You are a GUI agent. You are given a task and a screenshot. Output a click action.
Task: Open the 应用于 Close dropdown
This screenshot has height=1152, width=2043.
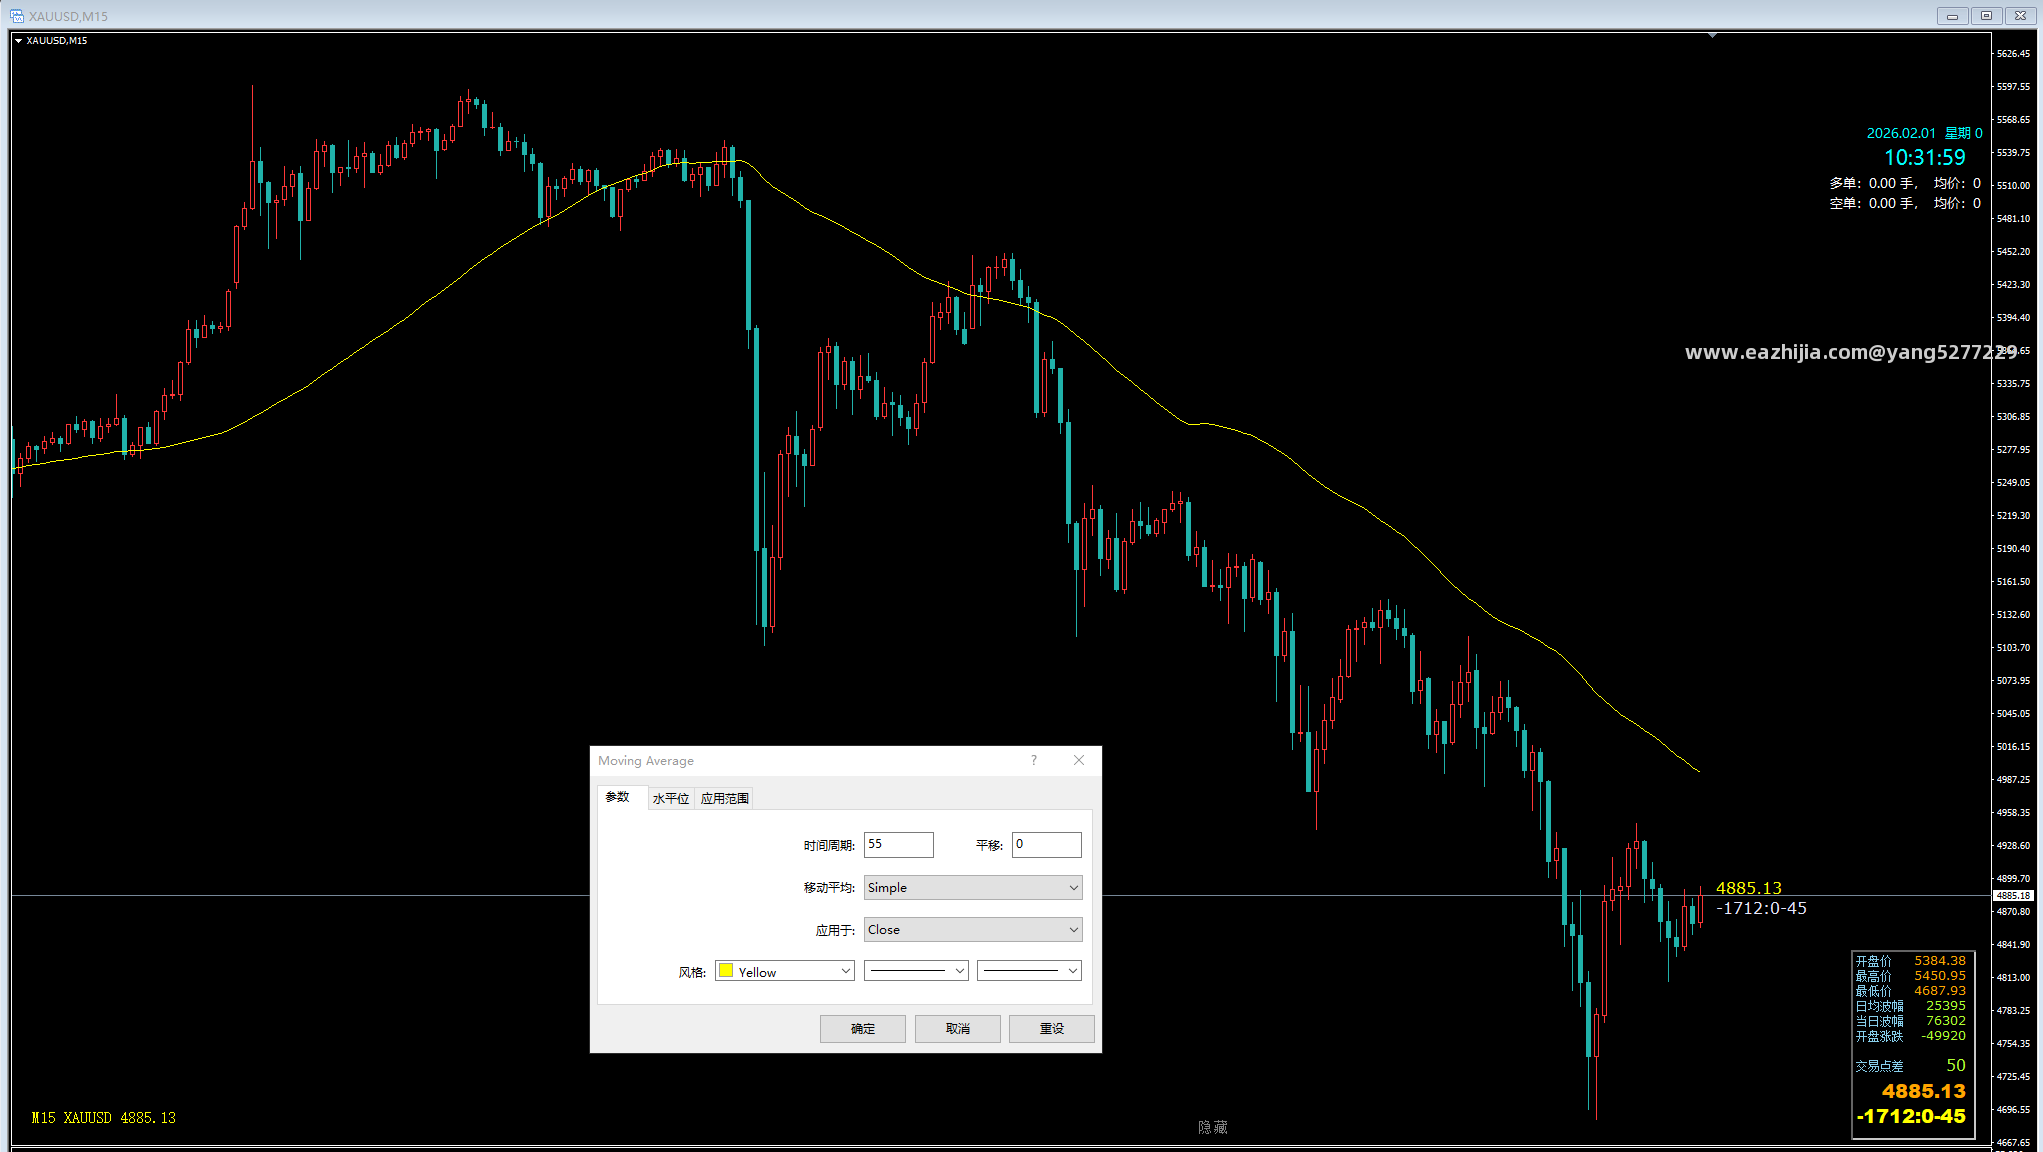[972, 929]
